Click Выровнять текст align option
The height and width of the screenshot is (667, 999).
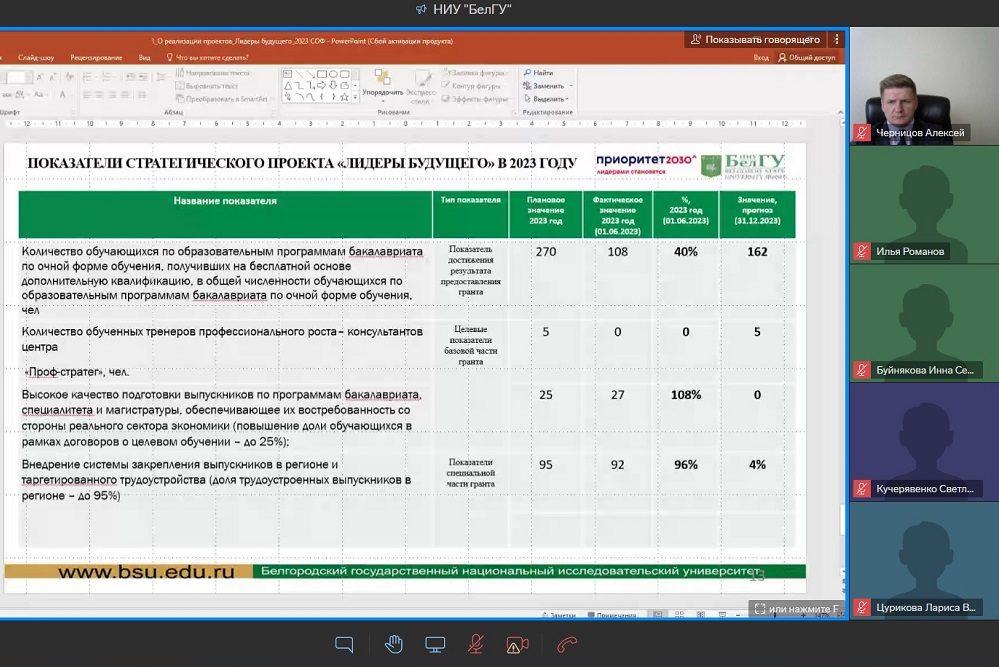[x=207, y=85]
